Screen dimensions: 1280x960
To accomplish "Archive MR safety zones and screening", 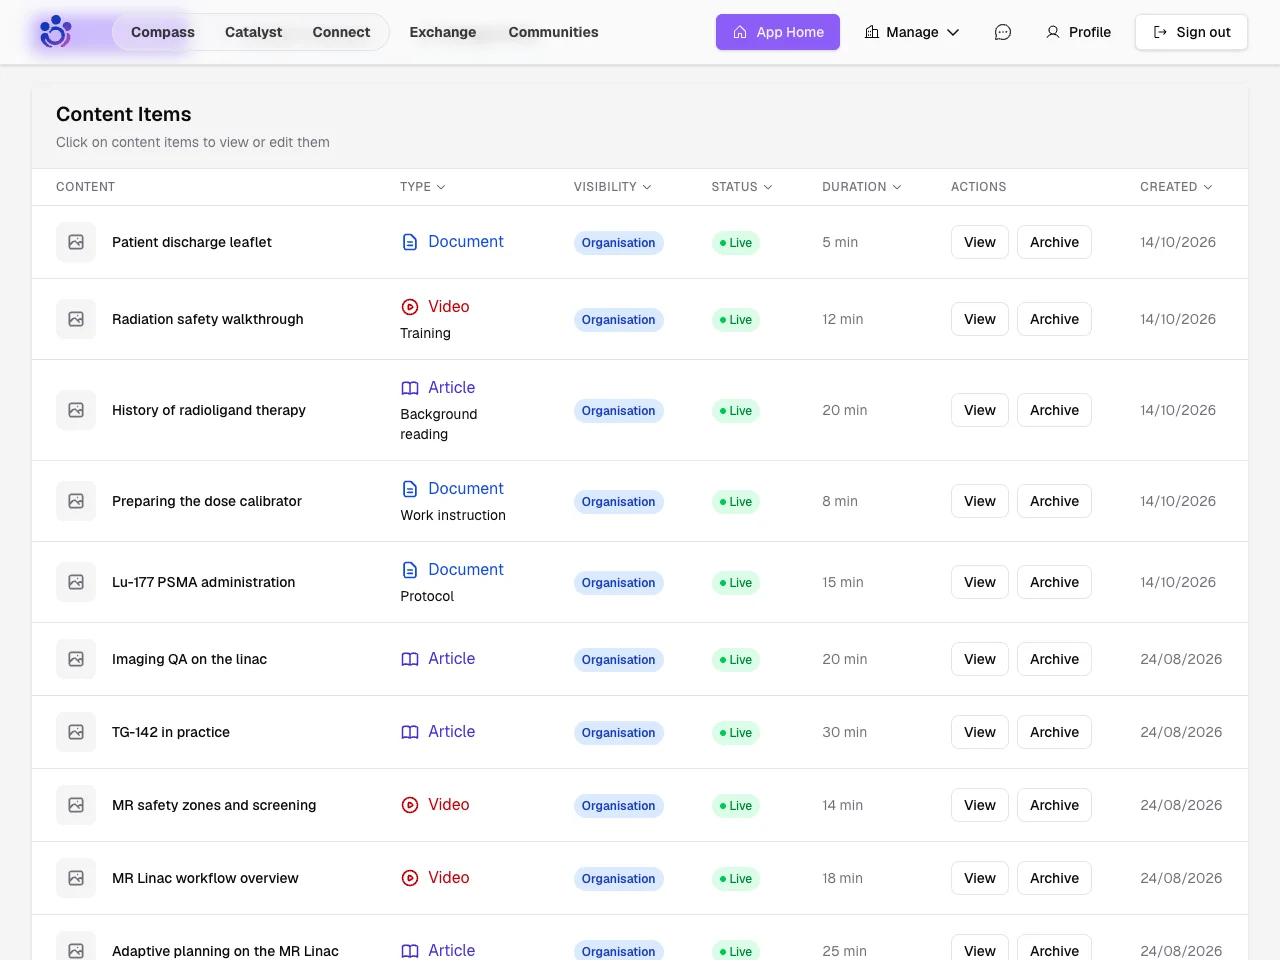I will click(1054, 805).
